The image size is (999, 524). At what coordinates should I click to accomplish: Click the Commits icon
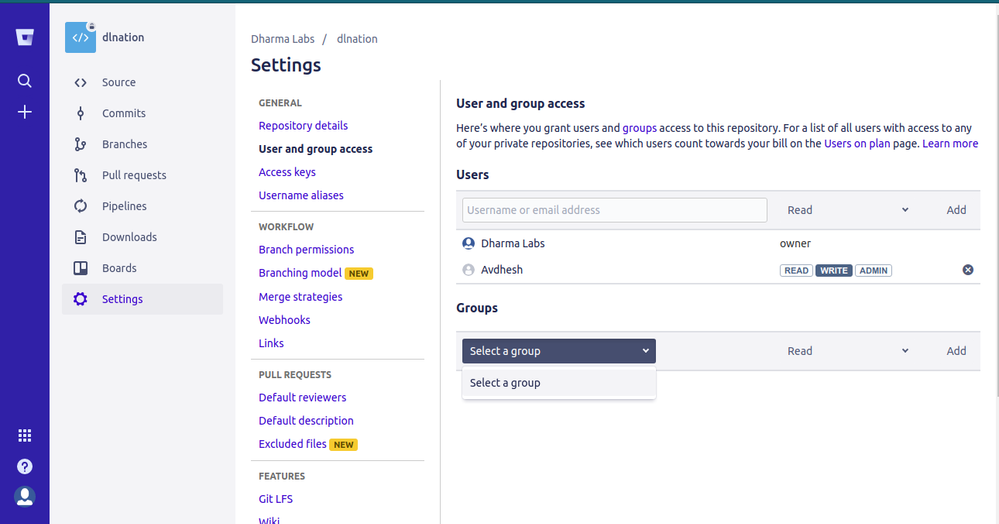80,113
